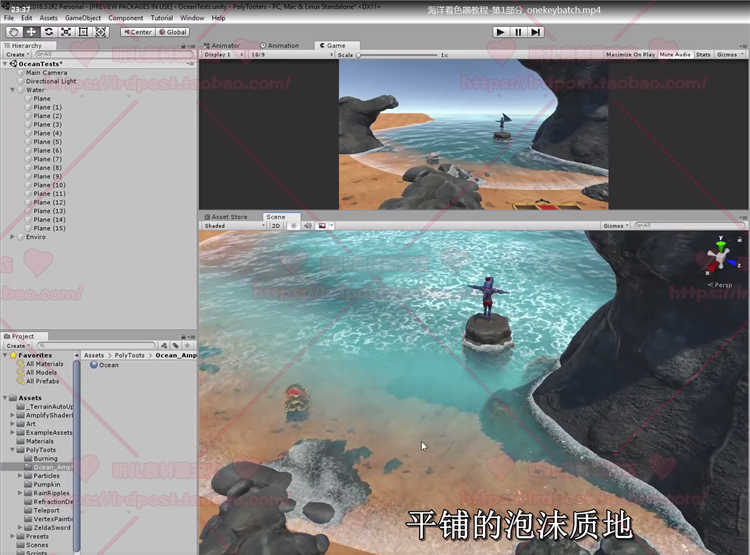Adjust the Game view Scale slider
750x555 pixels.
click(397, 55)
